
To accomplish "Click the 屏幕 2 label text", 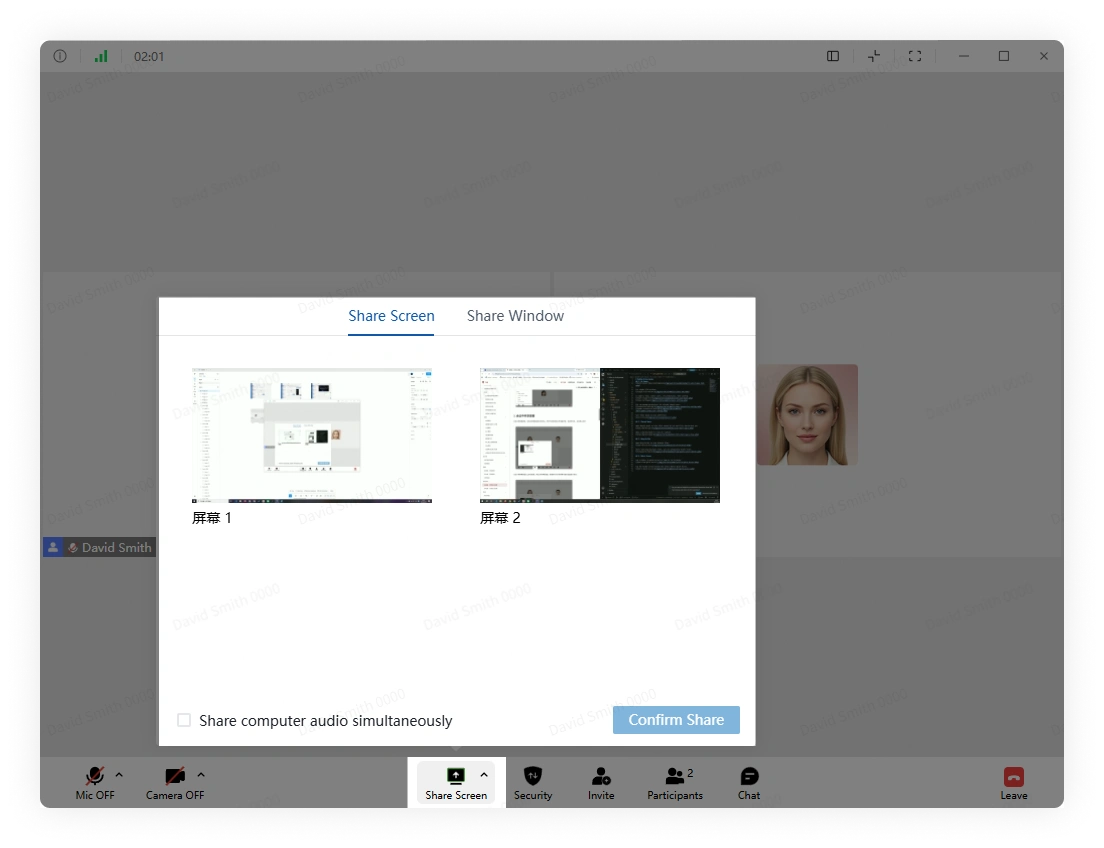I will (x=500, y=518).
